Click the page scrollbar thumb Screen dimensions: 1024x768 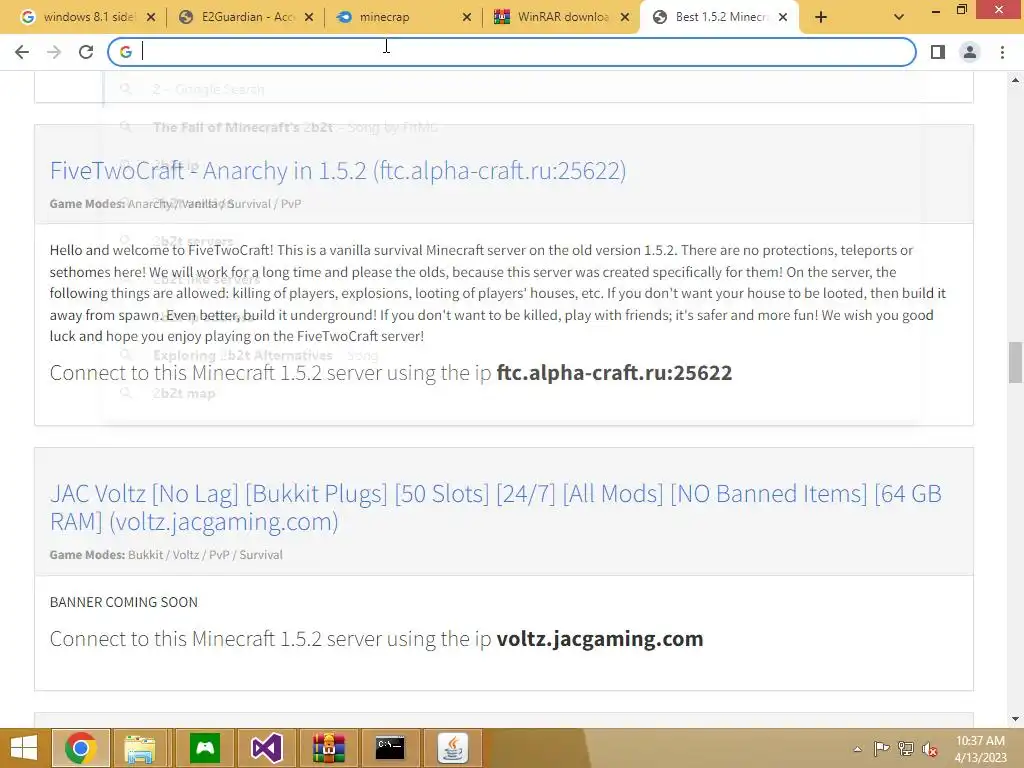(x=1015, y=362)
